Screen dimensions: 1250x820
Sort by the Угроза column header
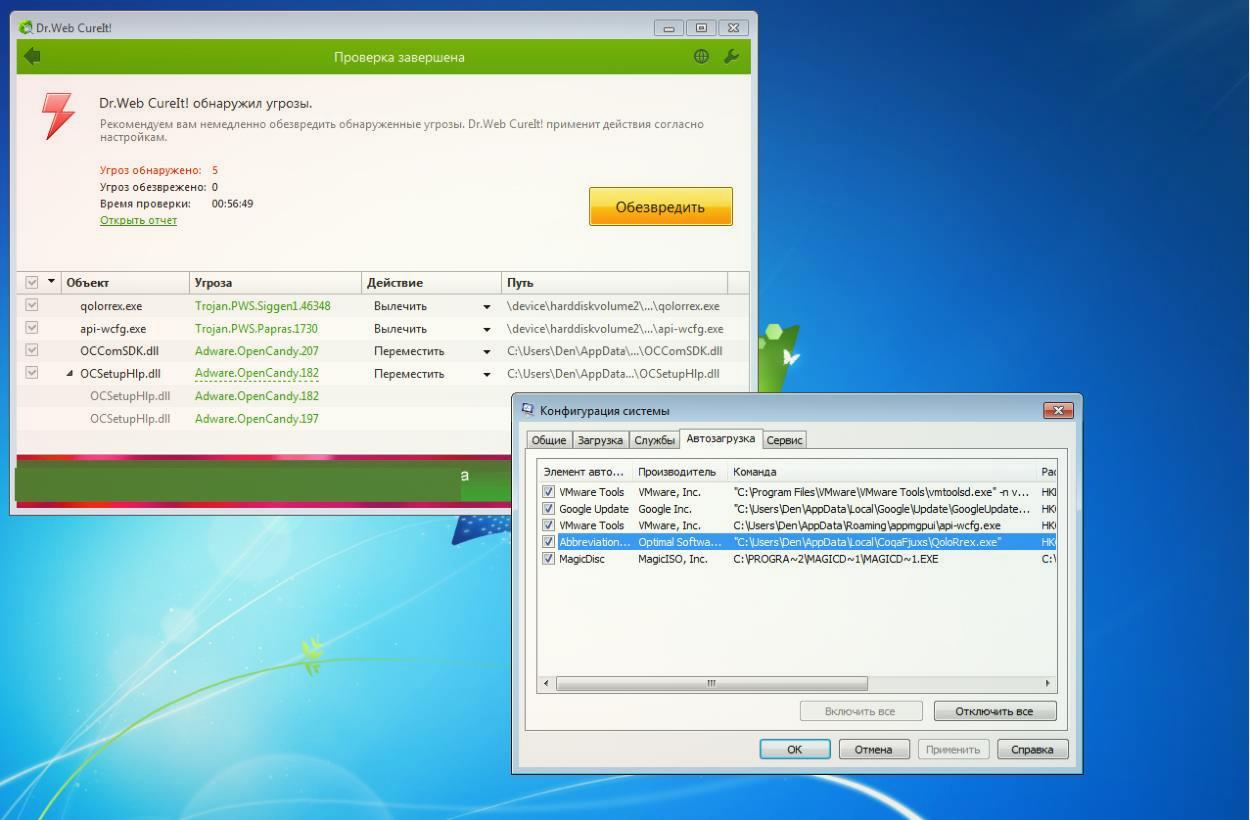pos(275,283)
